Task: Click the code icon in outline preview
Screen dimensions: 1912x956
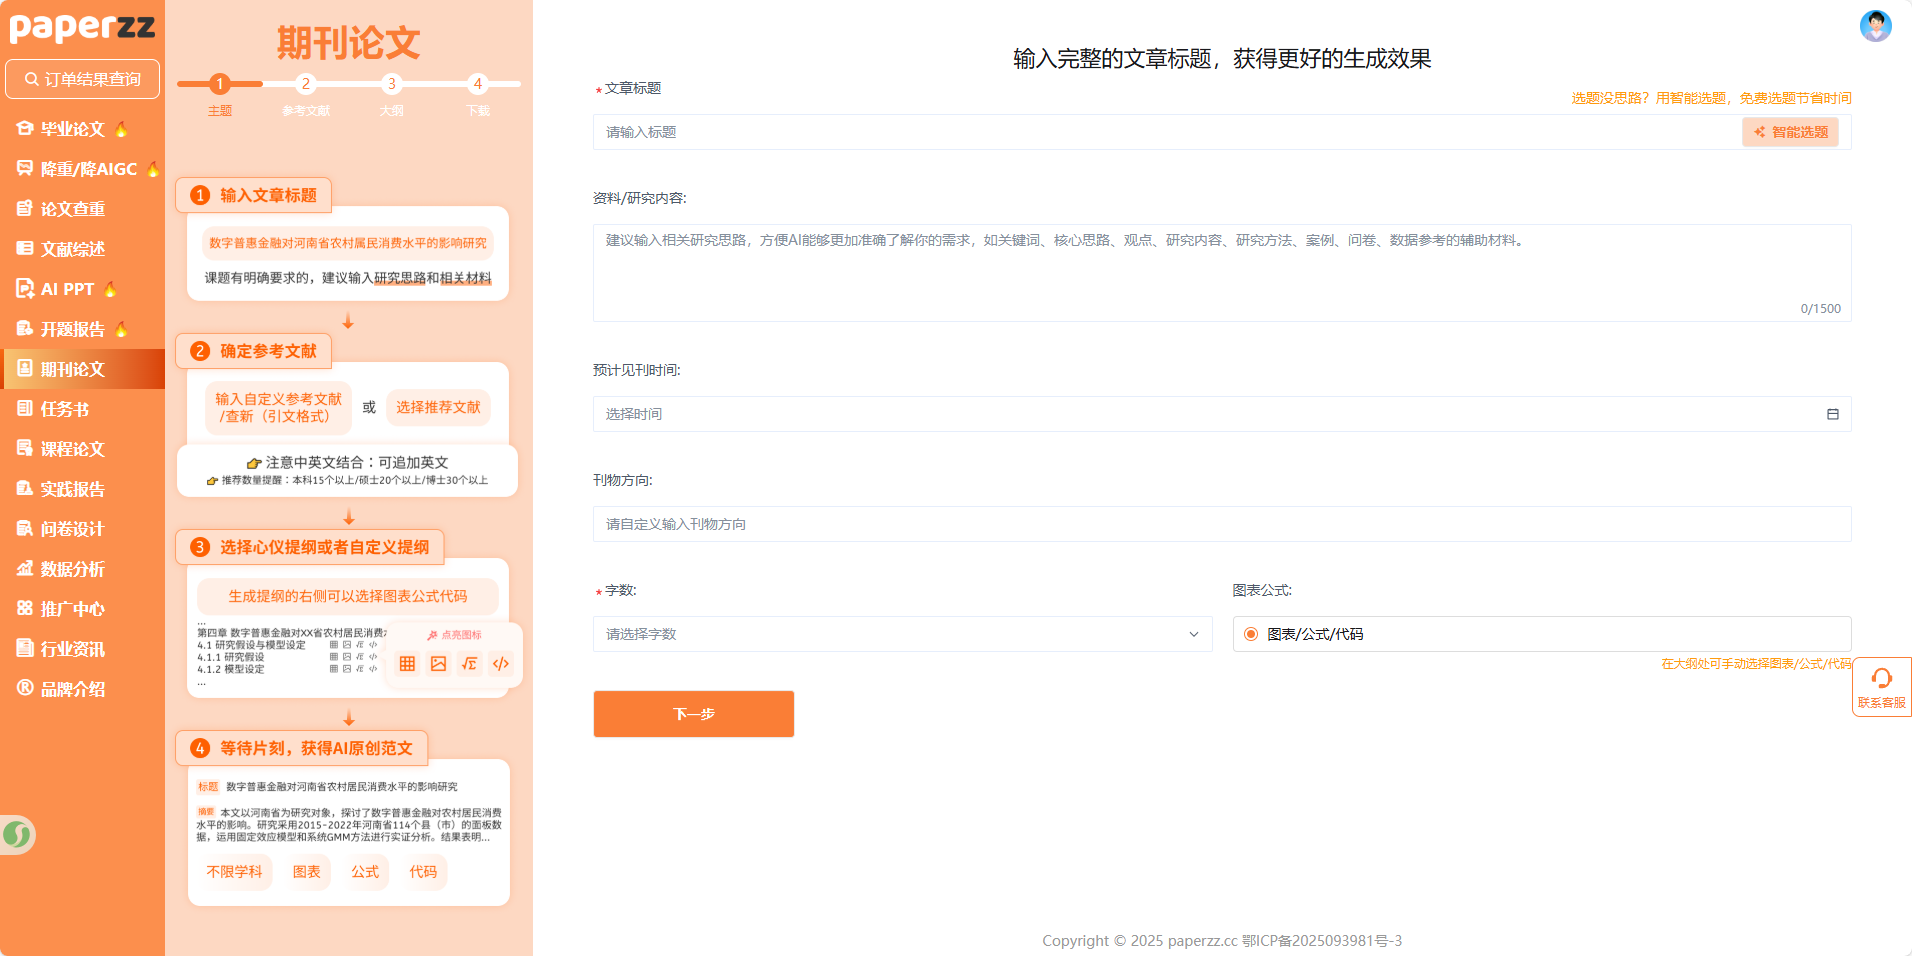Action: [x=501, y=664]
